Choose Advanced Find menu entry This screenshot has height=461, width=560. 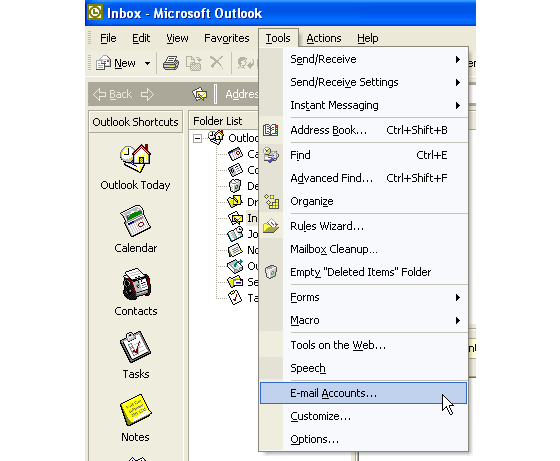coord(364,178)
